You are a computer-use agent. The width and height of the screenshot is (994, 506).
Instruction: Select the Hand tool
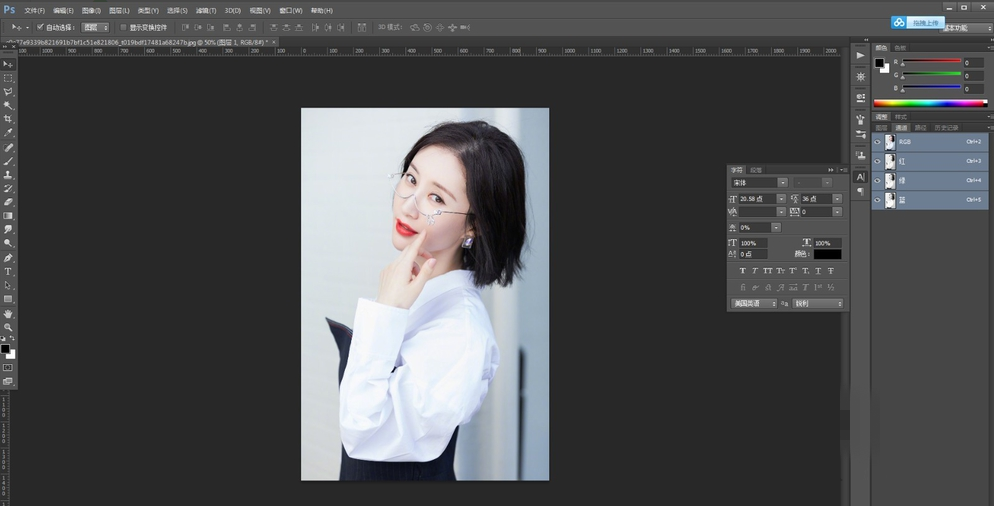8,313
